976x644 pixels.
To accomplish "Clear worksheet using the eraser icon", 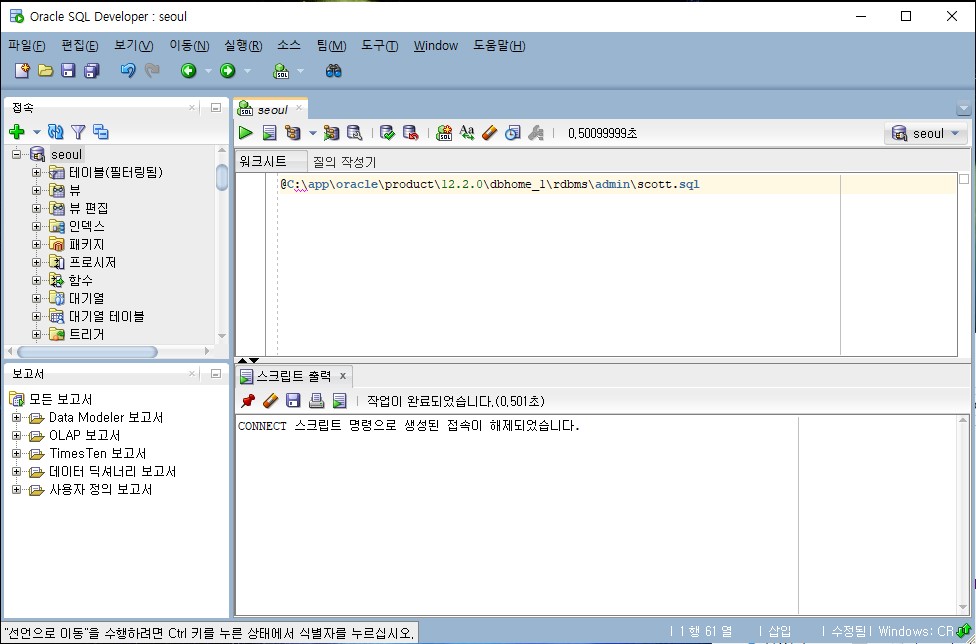I will click(x=490, y=133).
